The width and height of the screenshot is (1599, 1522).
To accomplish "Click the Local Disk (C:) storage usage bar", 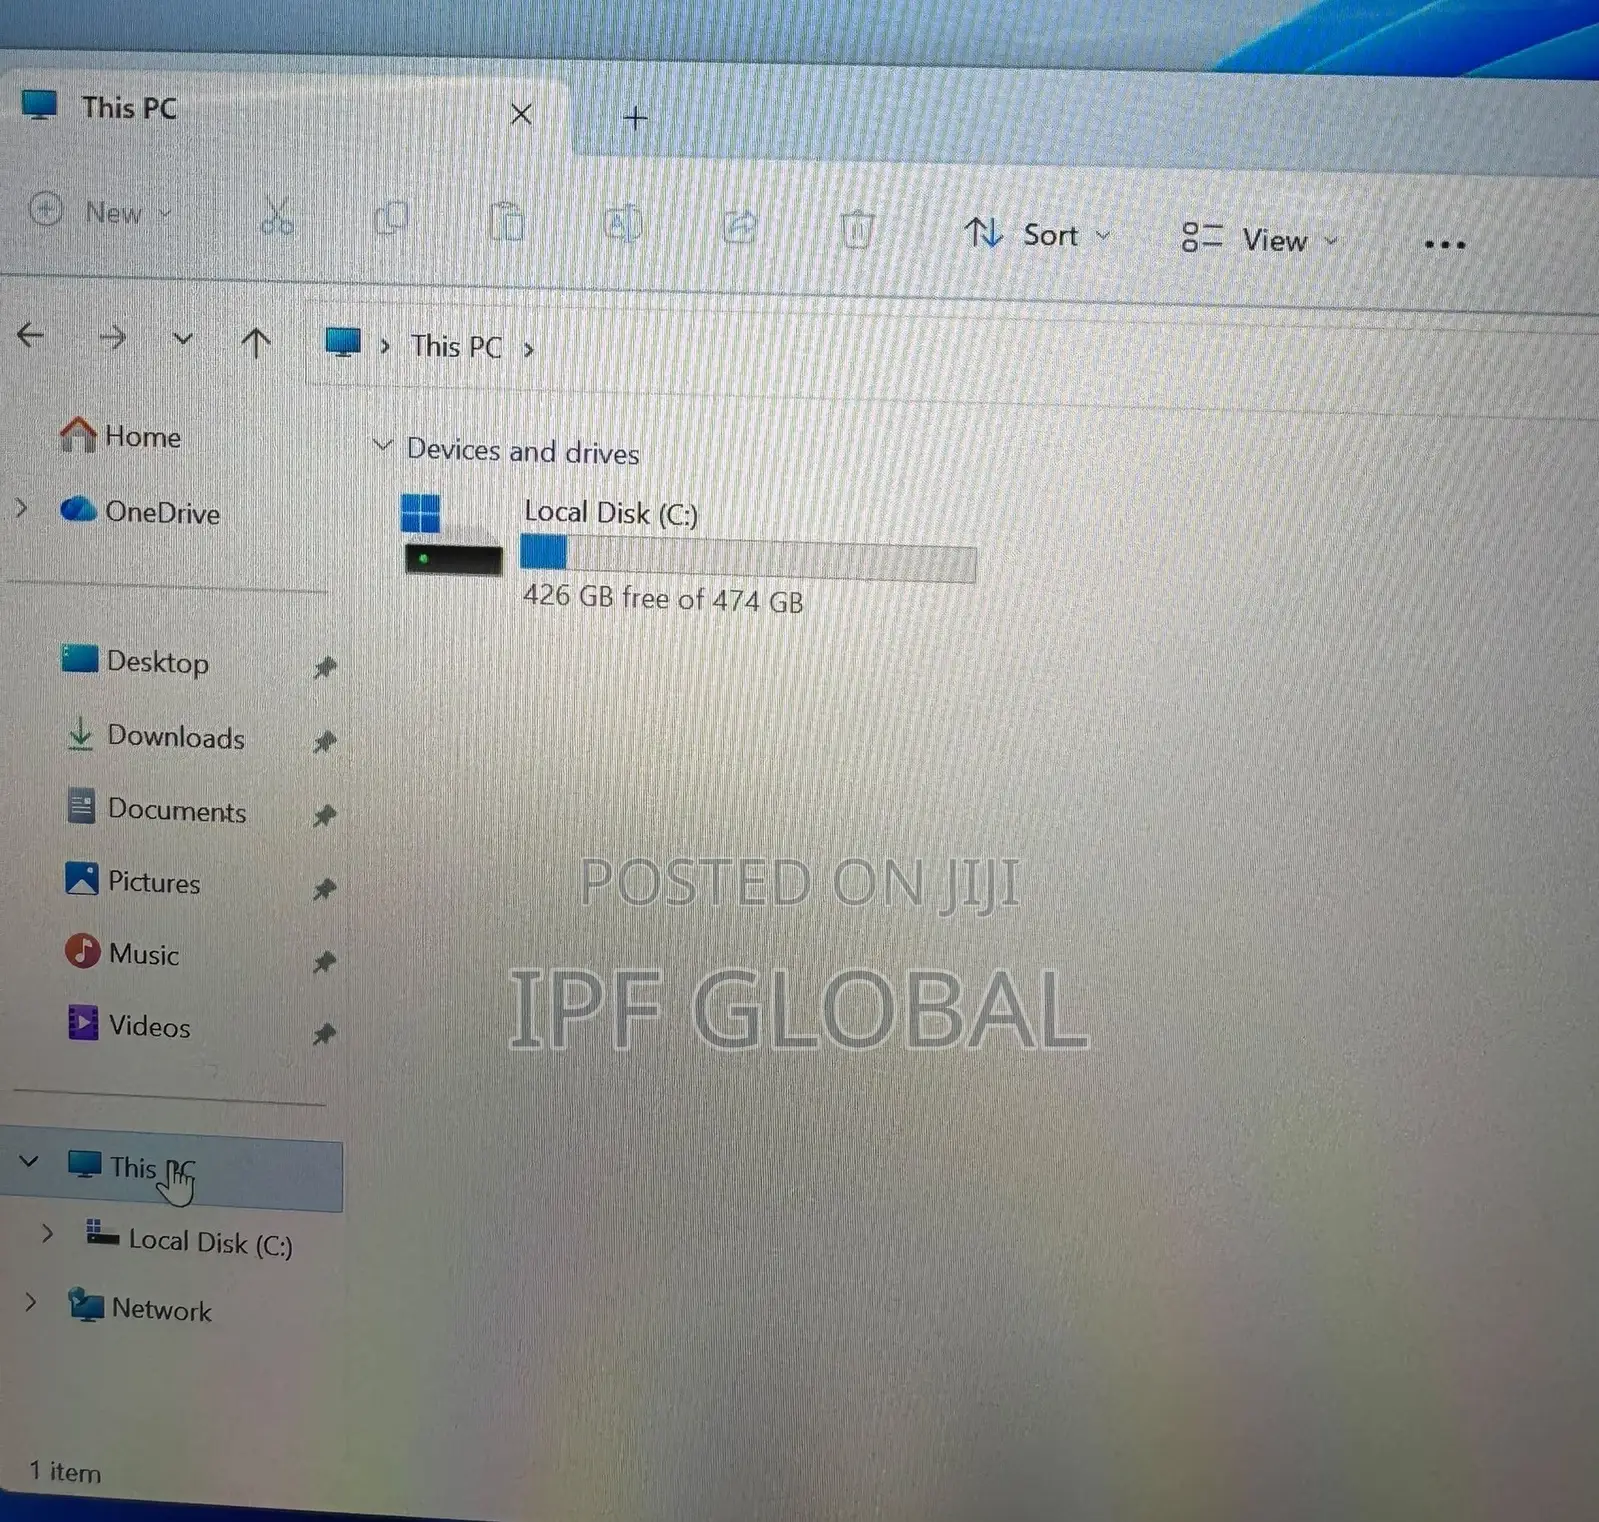I will pos(748,557).
